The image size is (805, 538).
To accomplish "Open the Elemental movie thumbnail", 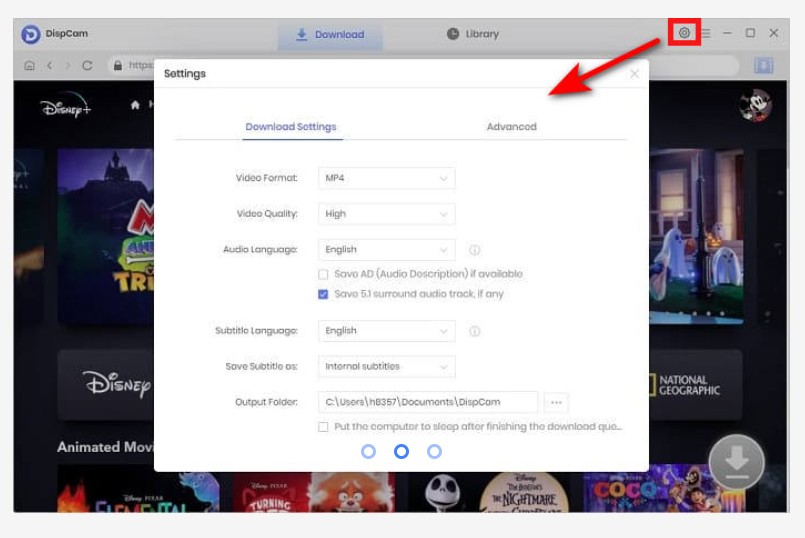I will [x=138, y=490].
